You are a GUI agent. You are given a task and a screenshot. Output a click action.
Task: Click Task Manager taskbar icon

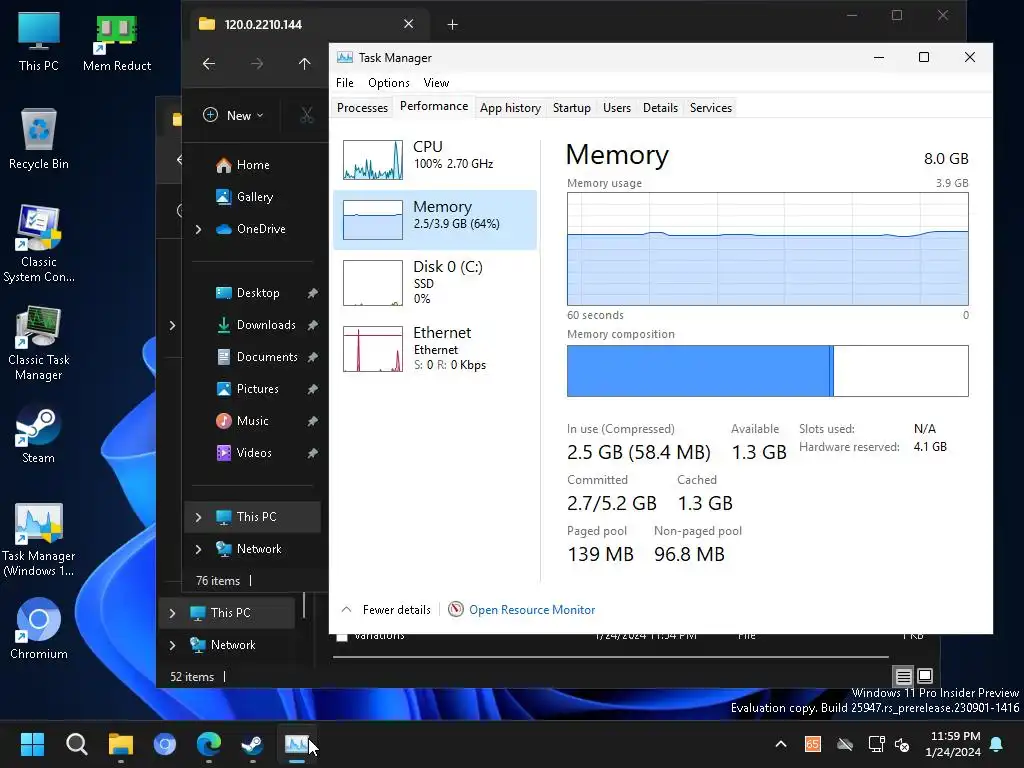[296, 744]
